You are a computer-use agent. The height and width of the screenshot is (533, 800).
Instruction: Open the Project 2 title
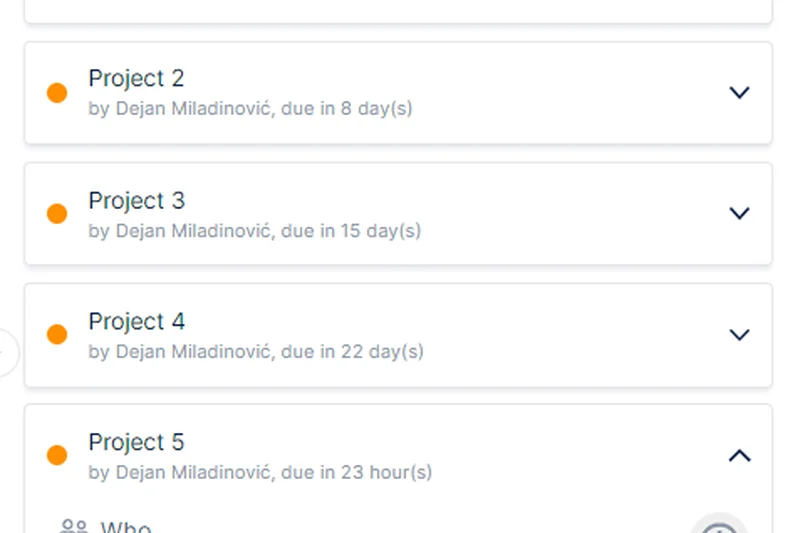(136, 78)
